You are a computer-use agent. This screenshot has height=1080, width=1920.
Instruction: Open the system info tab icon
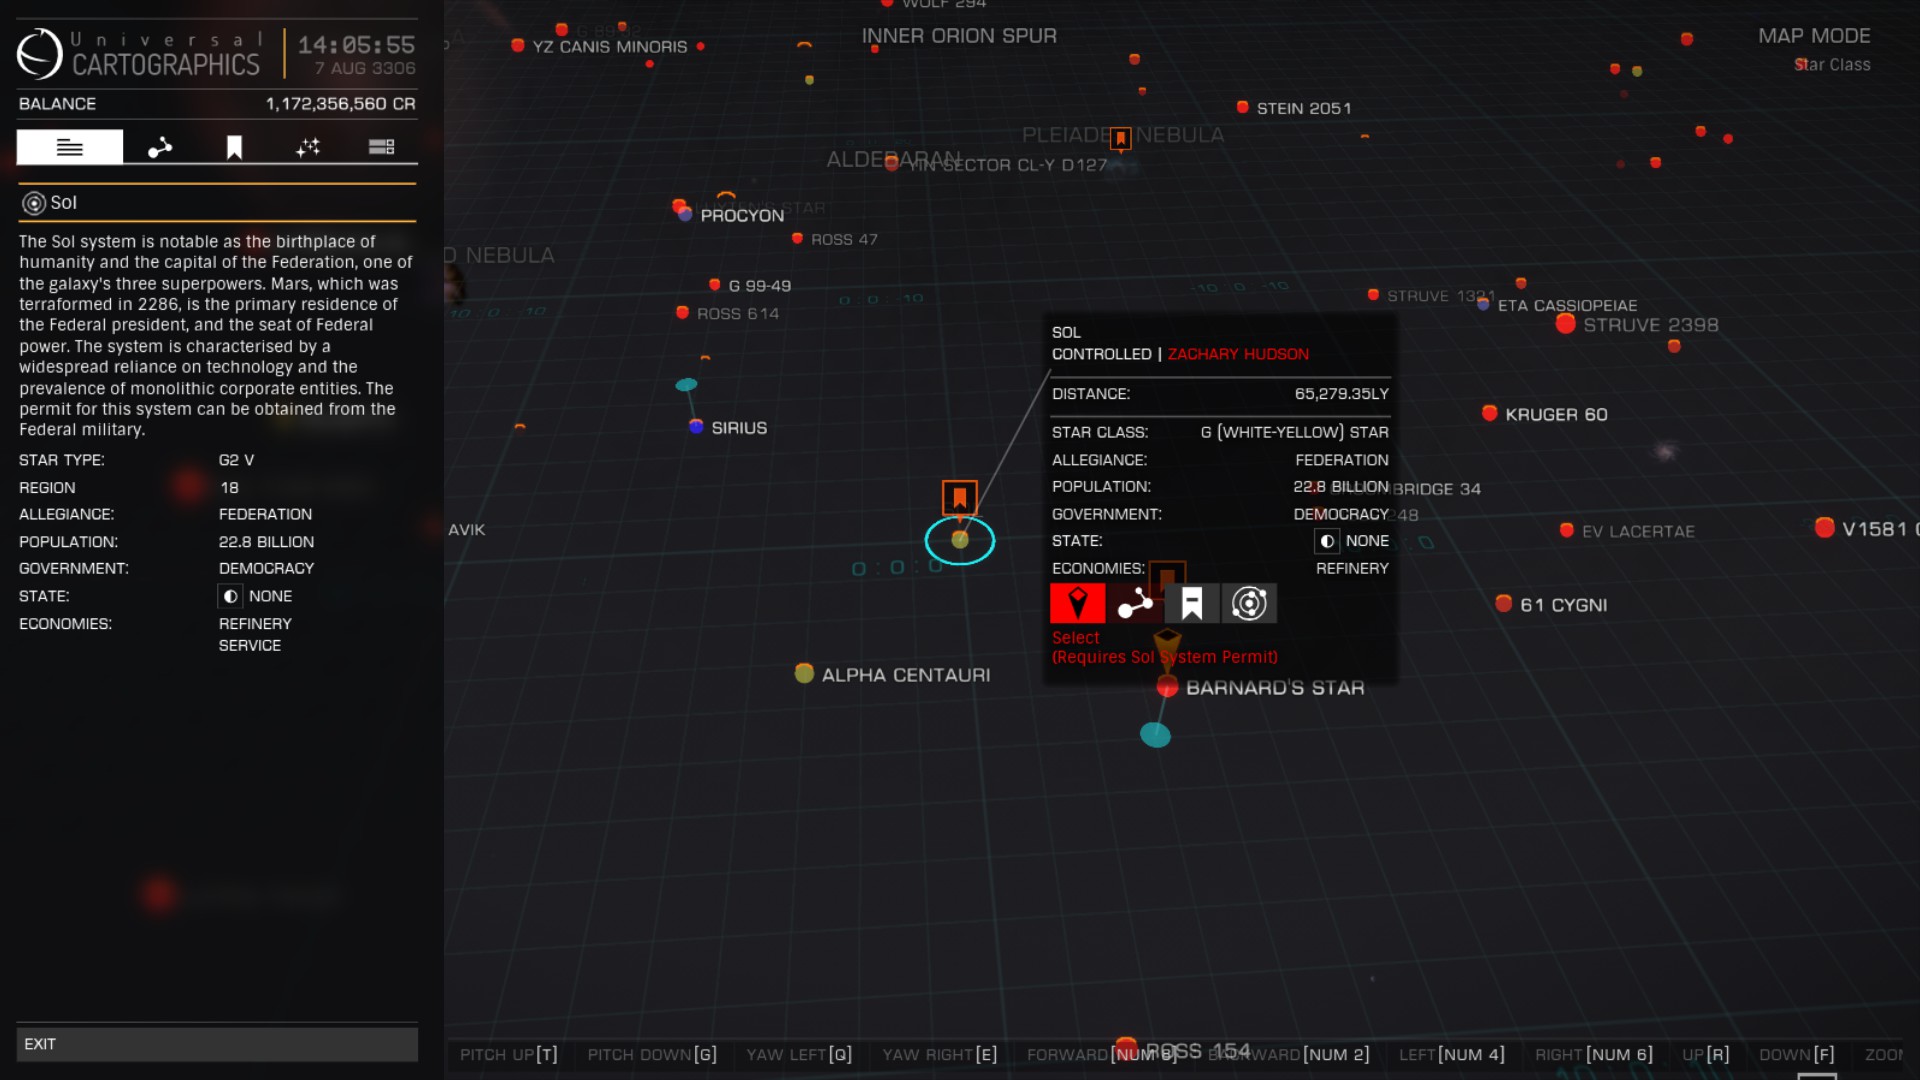point(70,147)
